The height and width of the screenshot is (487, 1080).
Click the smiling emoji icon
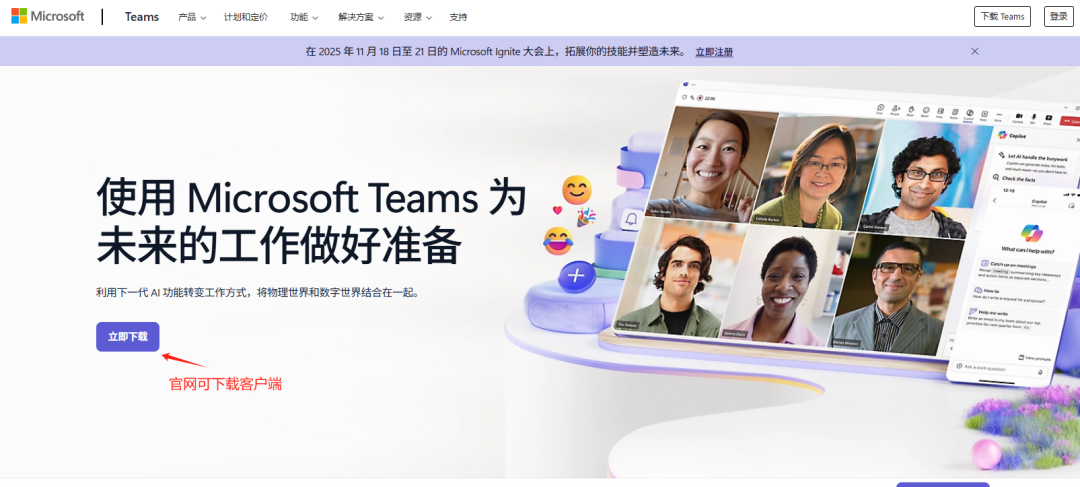pos(577,191)
